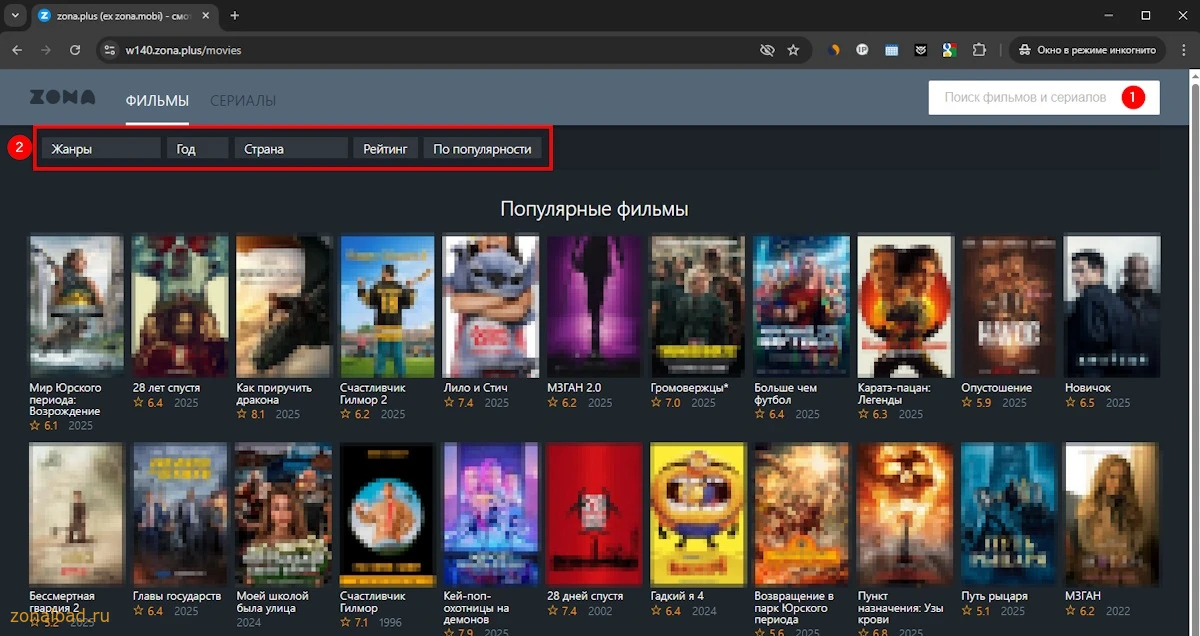Screen dimensions: 1200x636
Task: Go back using browser back arrow
Action: coord(17,50)
